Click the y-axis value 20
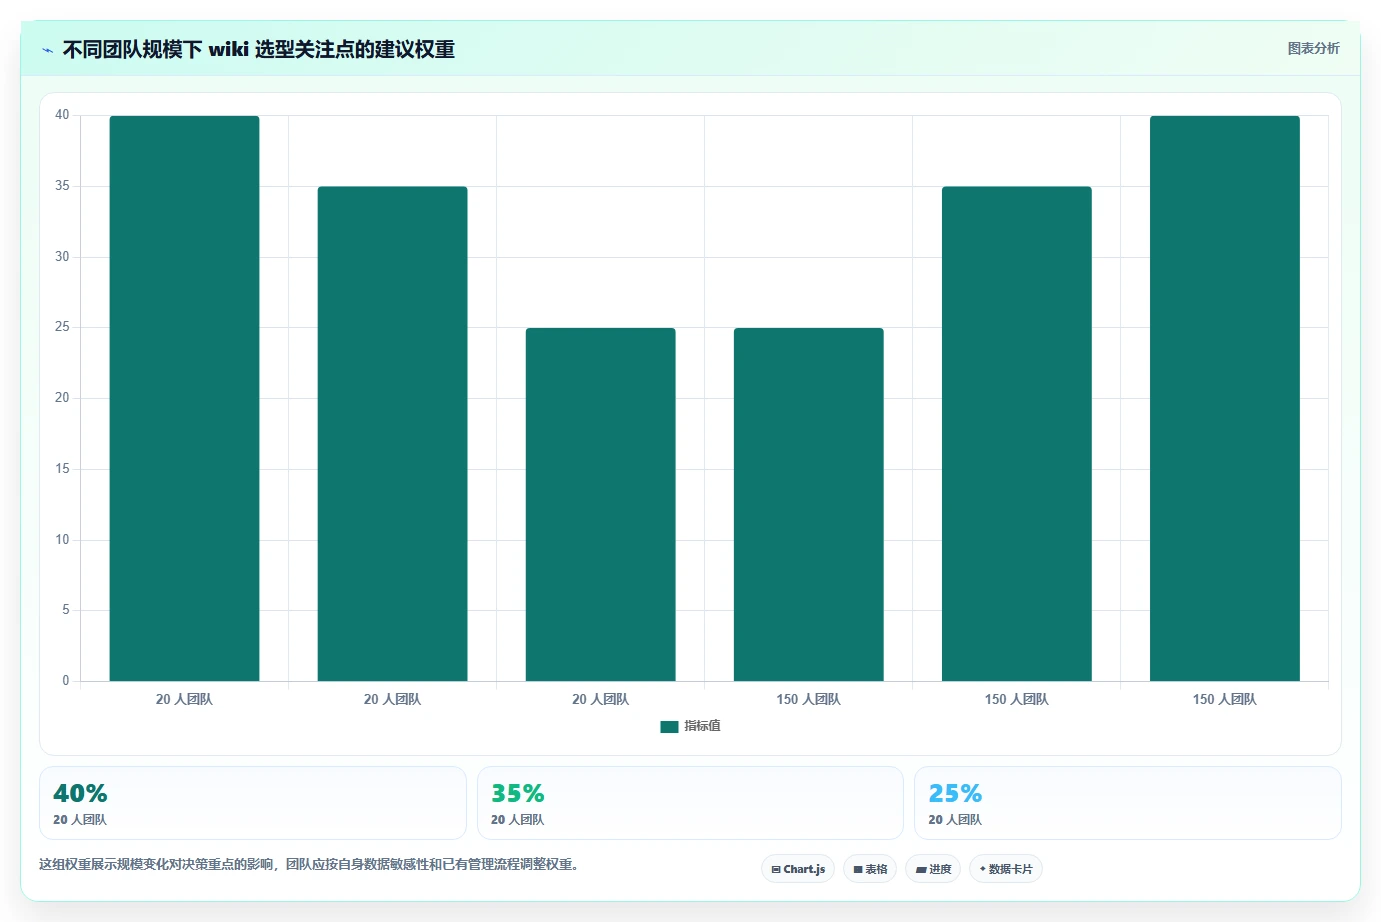Screen dimensions: 1381x922 [62, 398]
